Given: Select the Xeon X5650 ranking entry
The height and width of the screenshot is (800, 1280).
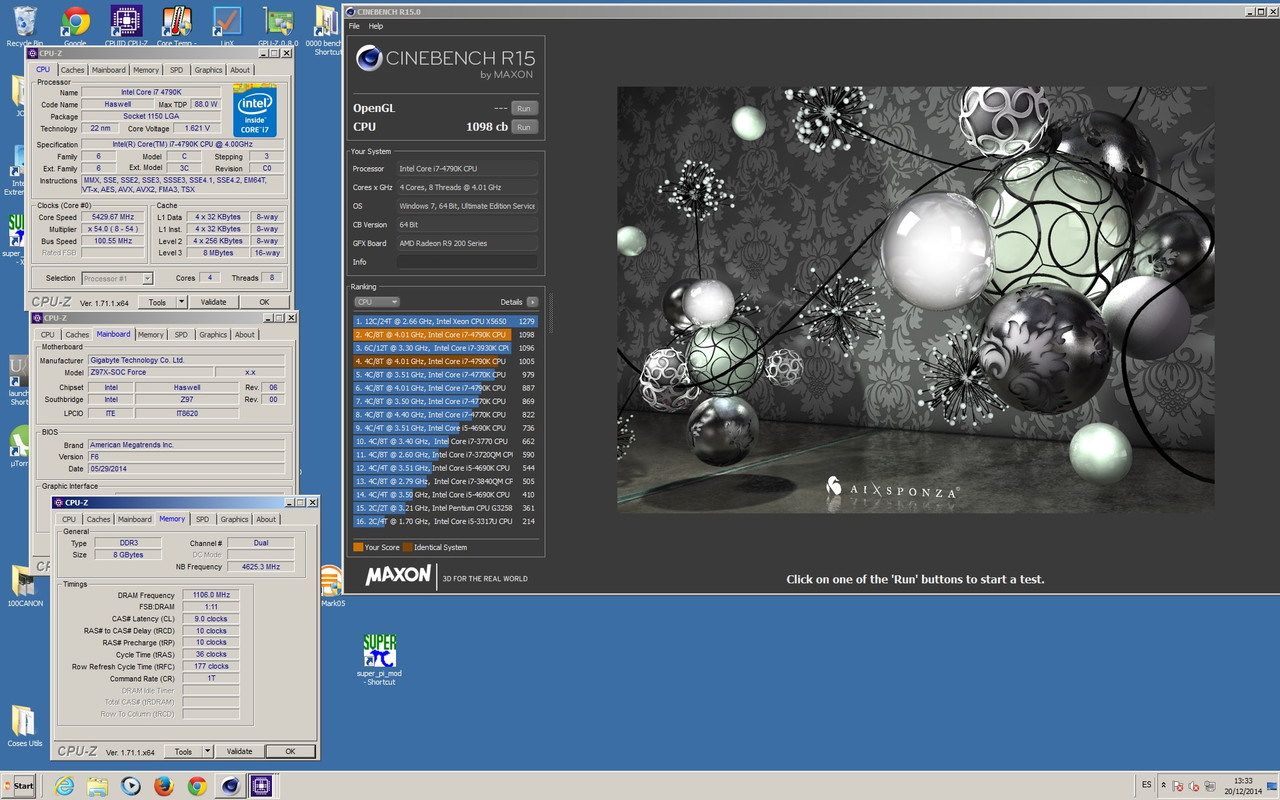Looking at the screenshot, I should 445,322.
